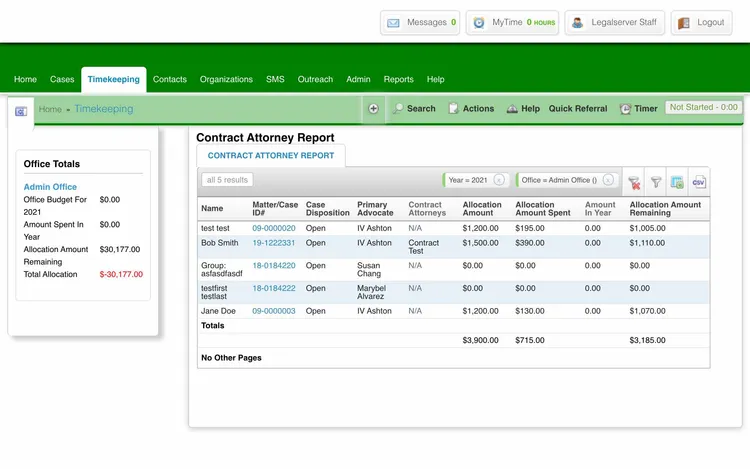Click the Quick Referral link
The height and width of the screenshot is (469, 750).
tap(578, 108)
